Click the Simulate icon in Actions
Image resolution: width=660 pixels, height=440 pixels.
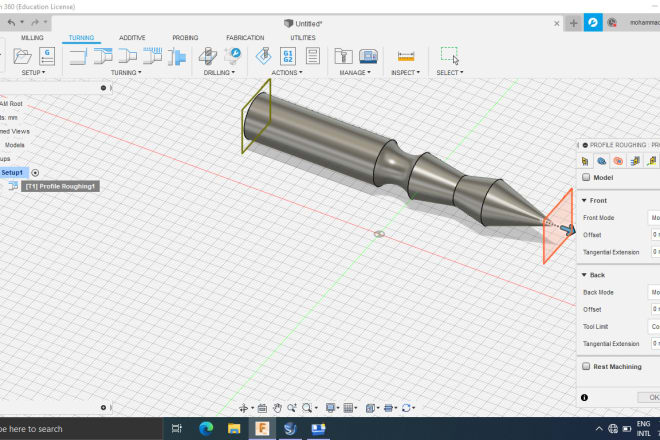point(264,56)
